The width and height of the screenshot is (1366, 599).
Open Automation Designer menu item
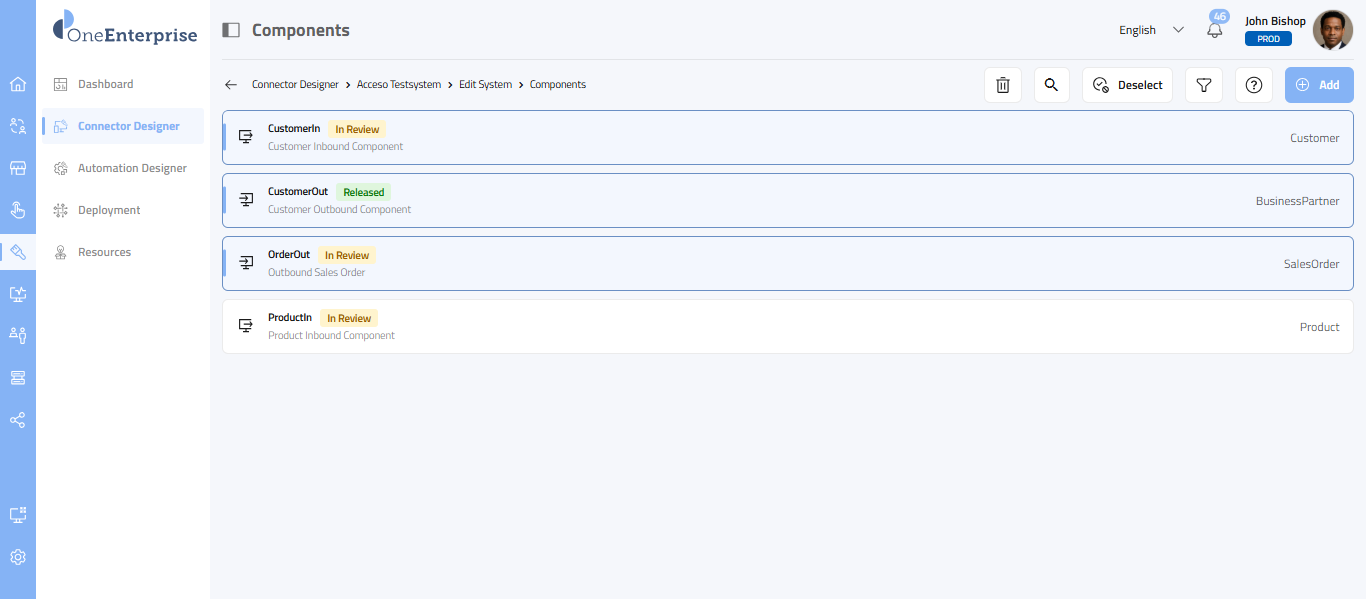tap(132, 168)
